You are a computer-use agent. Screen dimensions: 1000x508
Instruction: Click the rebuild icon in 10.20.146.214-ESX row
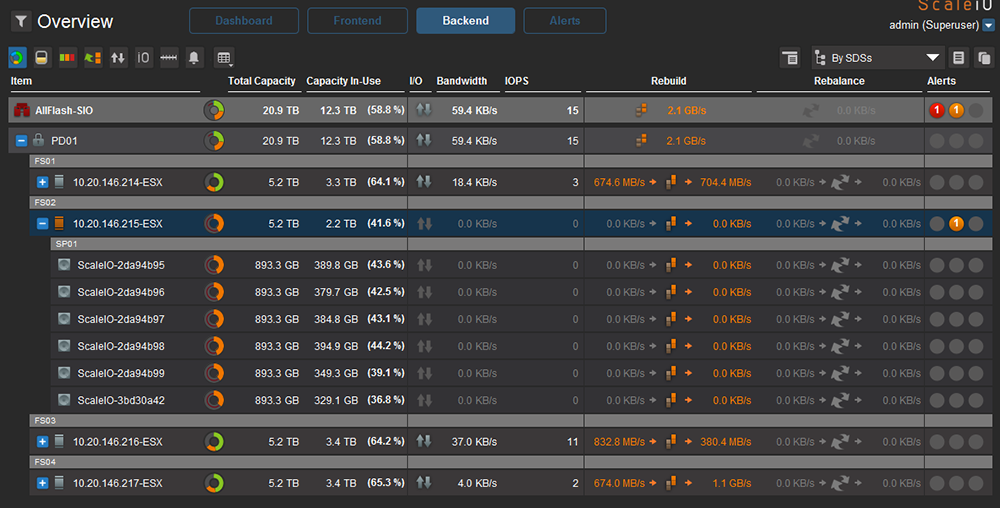671,182
